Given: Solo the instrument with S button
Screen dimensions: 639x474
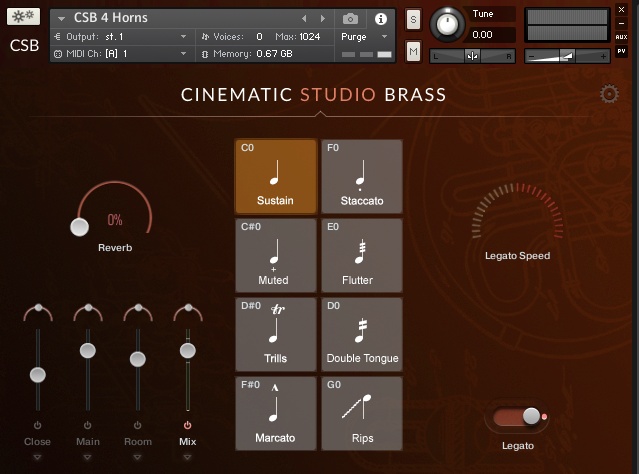Looking at the screenshot, I should (x=413, y=20).
